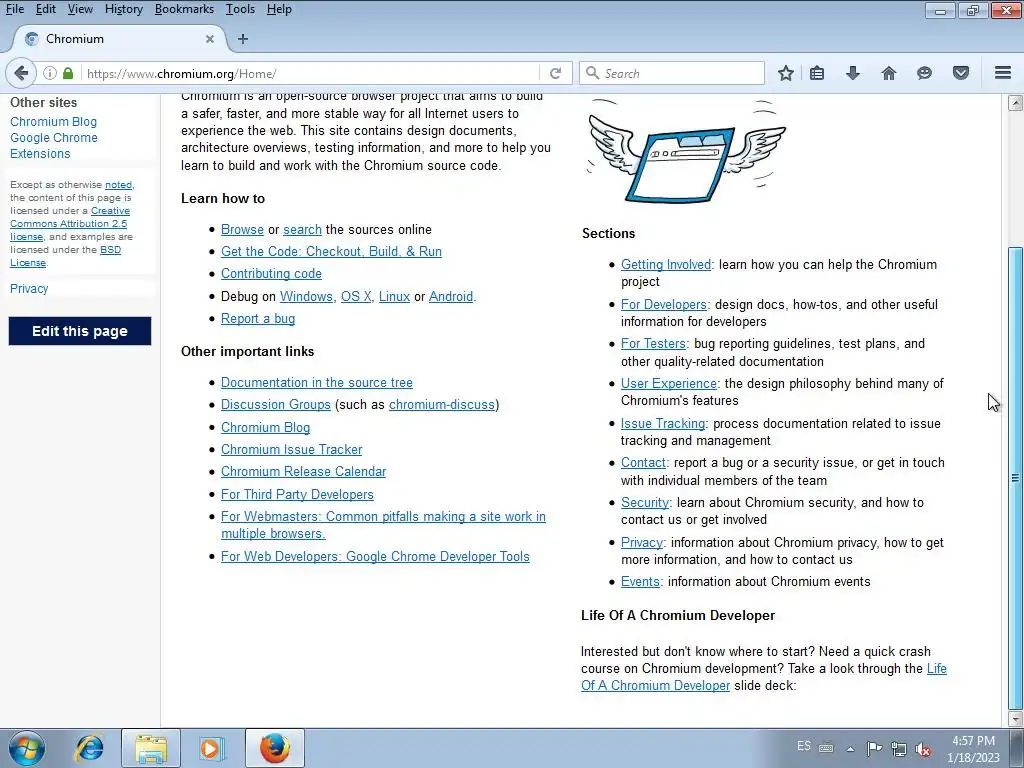
Task: Open the For Developers section link
Action: tap(664, 304)
